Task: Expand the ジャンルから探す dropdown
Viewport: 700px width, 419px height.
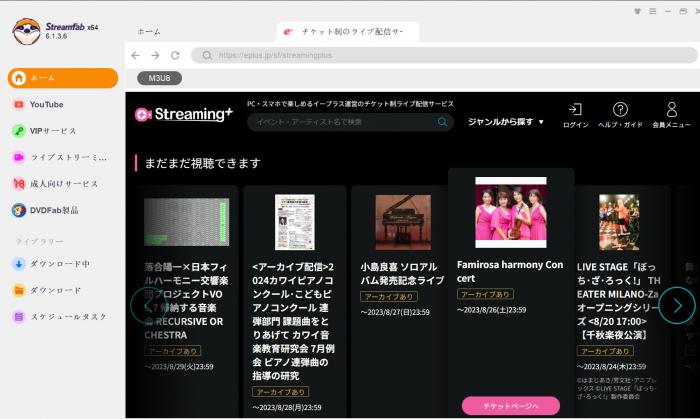Action: tap(505, 121)
